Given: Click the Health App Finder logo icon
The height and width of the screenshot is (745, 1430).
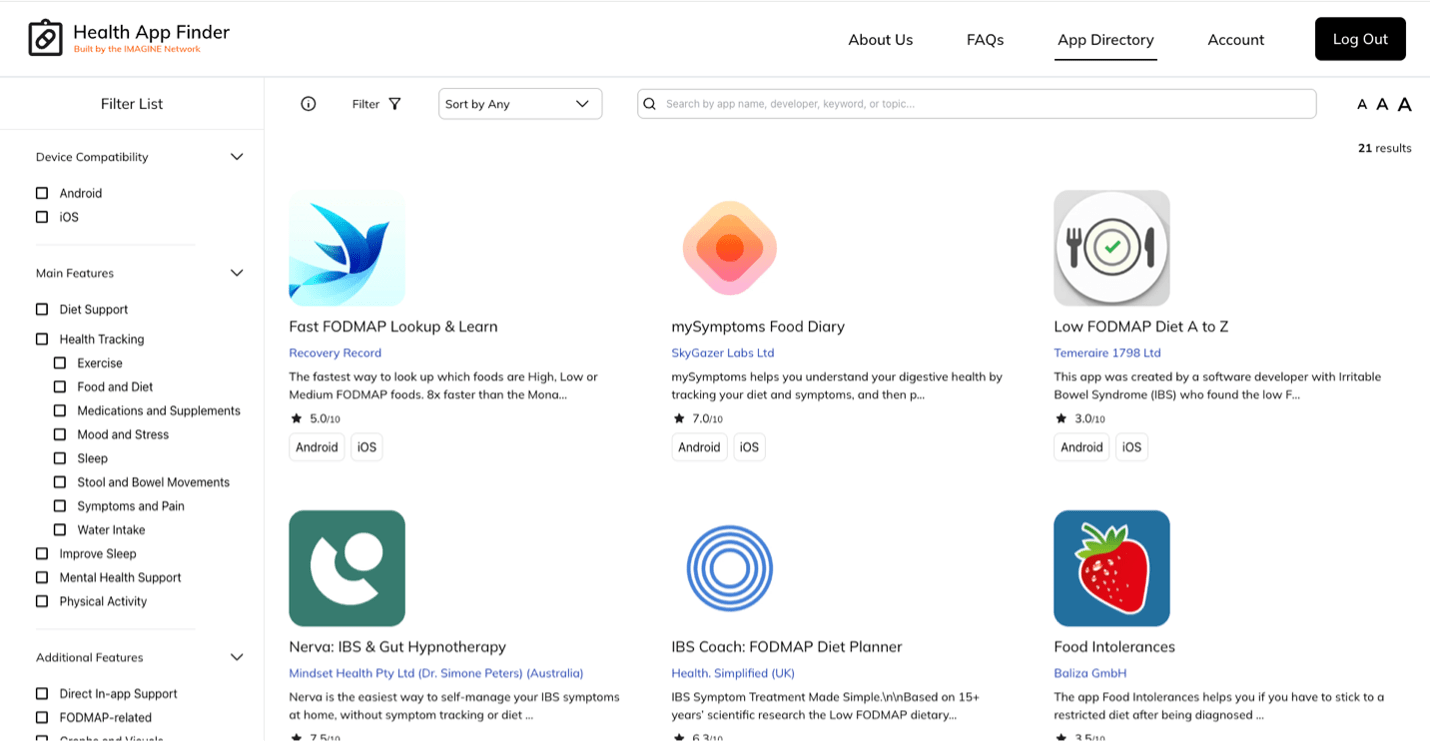Looking at the screenshot, I should [45, 38].
